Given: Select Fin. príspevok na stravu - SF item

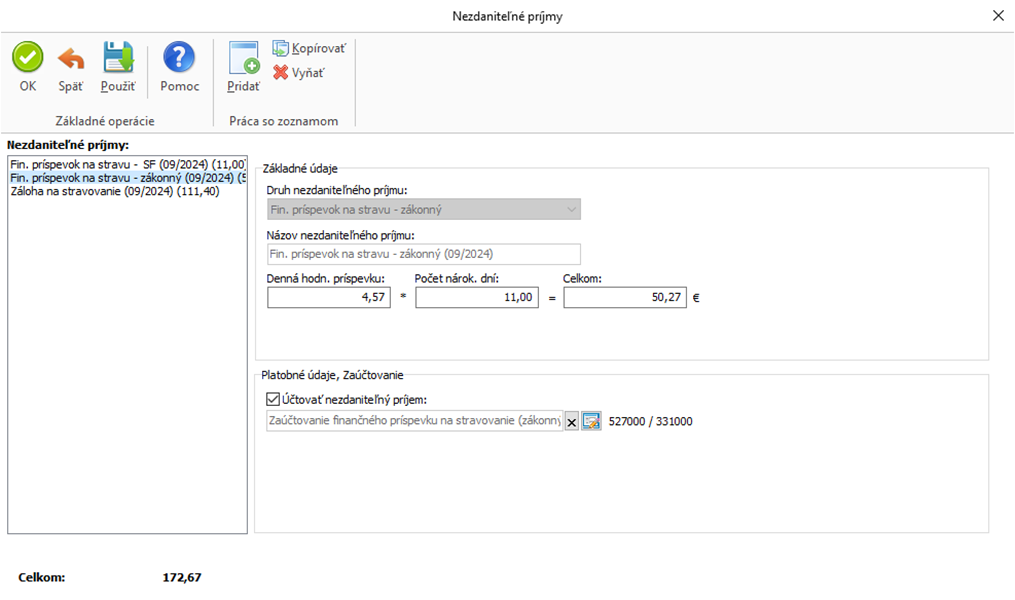Looking at the screenshot, I should pyautogui.click(x=126, y=164).
